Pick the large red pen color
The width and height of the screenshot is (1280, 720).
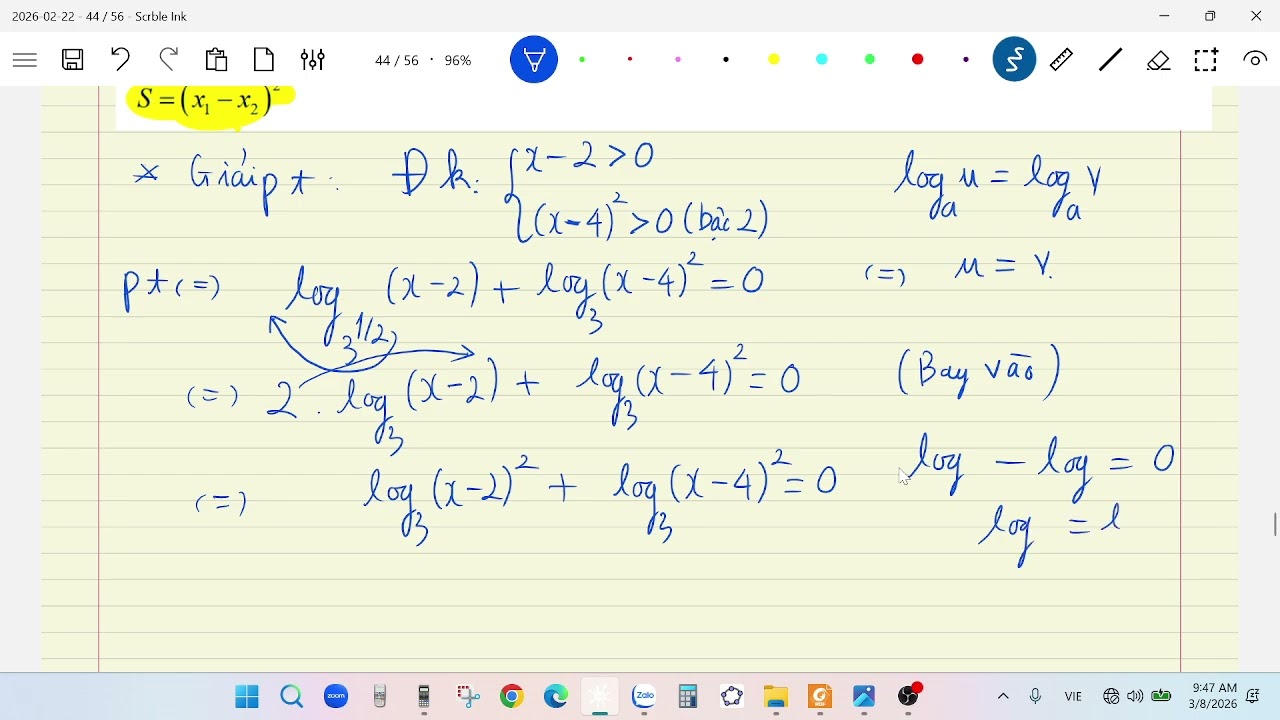point(918,60)
